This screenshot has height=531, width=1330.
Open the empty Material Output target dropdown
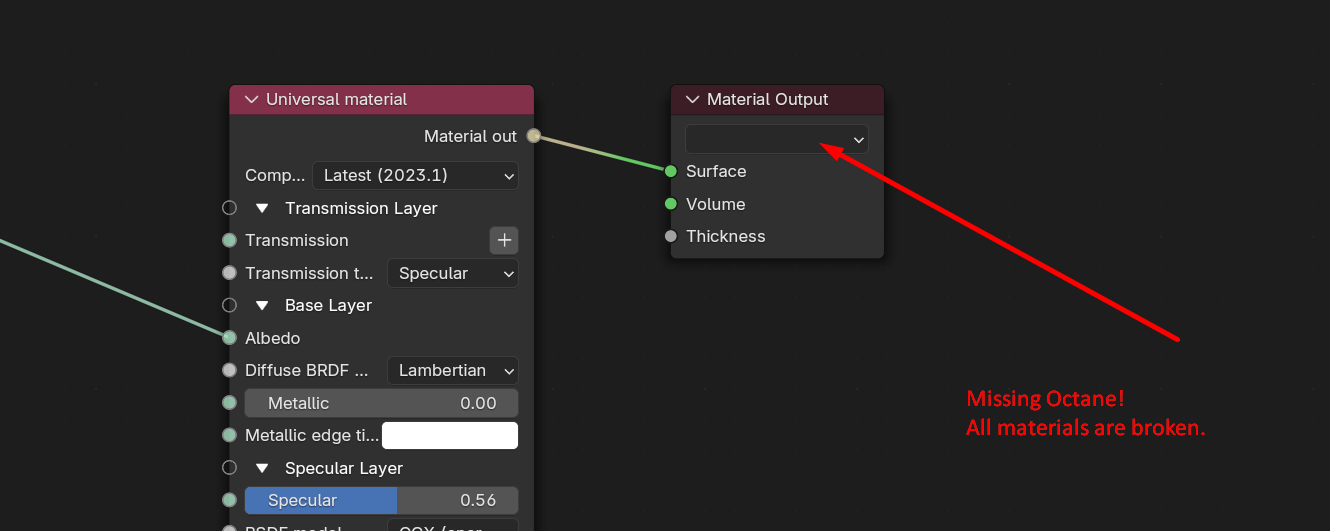(776, 139)
